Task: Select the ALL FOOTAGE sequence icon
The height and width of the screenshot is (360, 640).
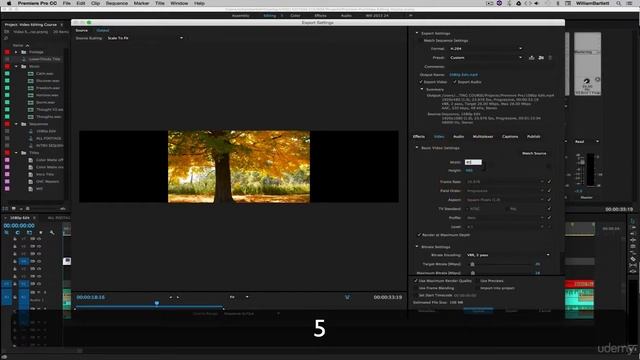Action: 31,138
